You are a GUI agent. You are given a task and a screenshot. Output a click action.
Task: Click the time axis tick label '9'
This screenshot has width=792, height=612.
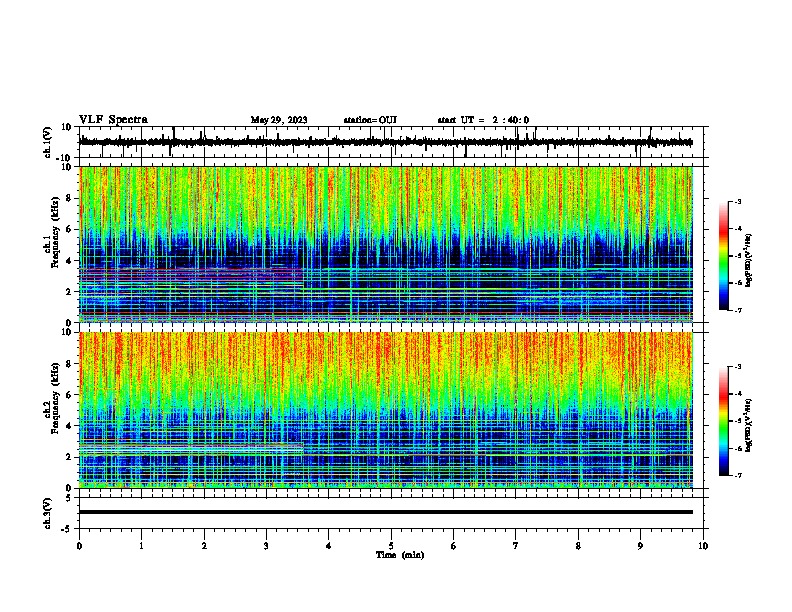640,545
